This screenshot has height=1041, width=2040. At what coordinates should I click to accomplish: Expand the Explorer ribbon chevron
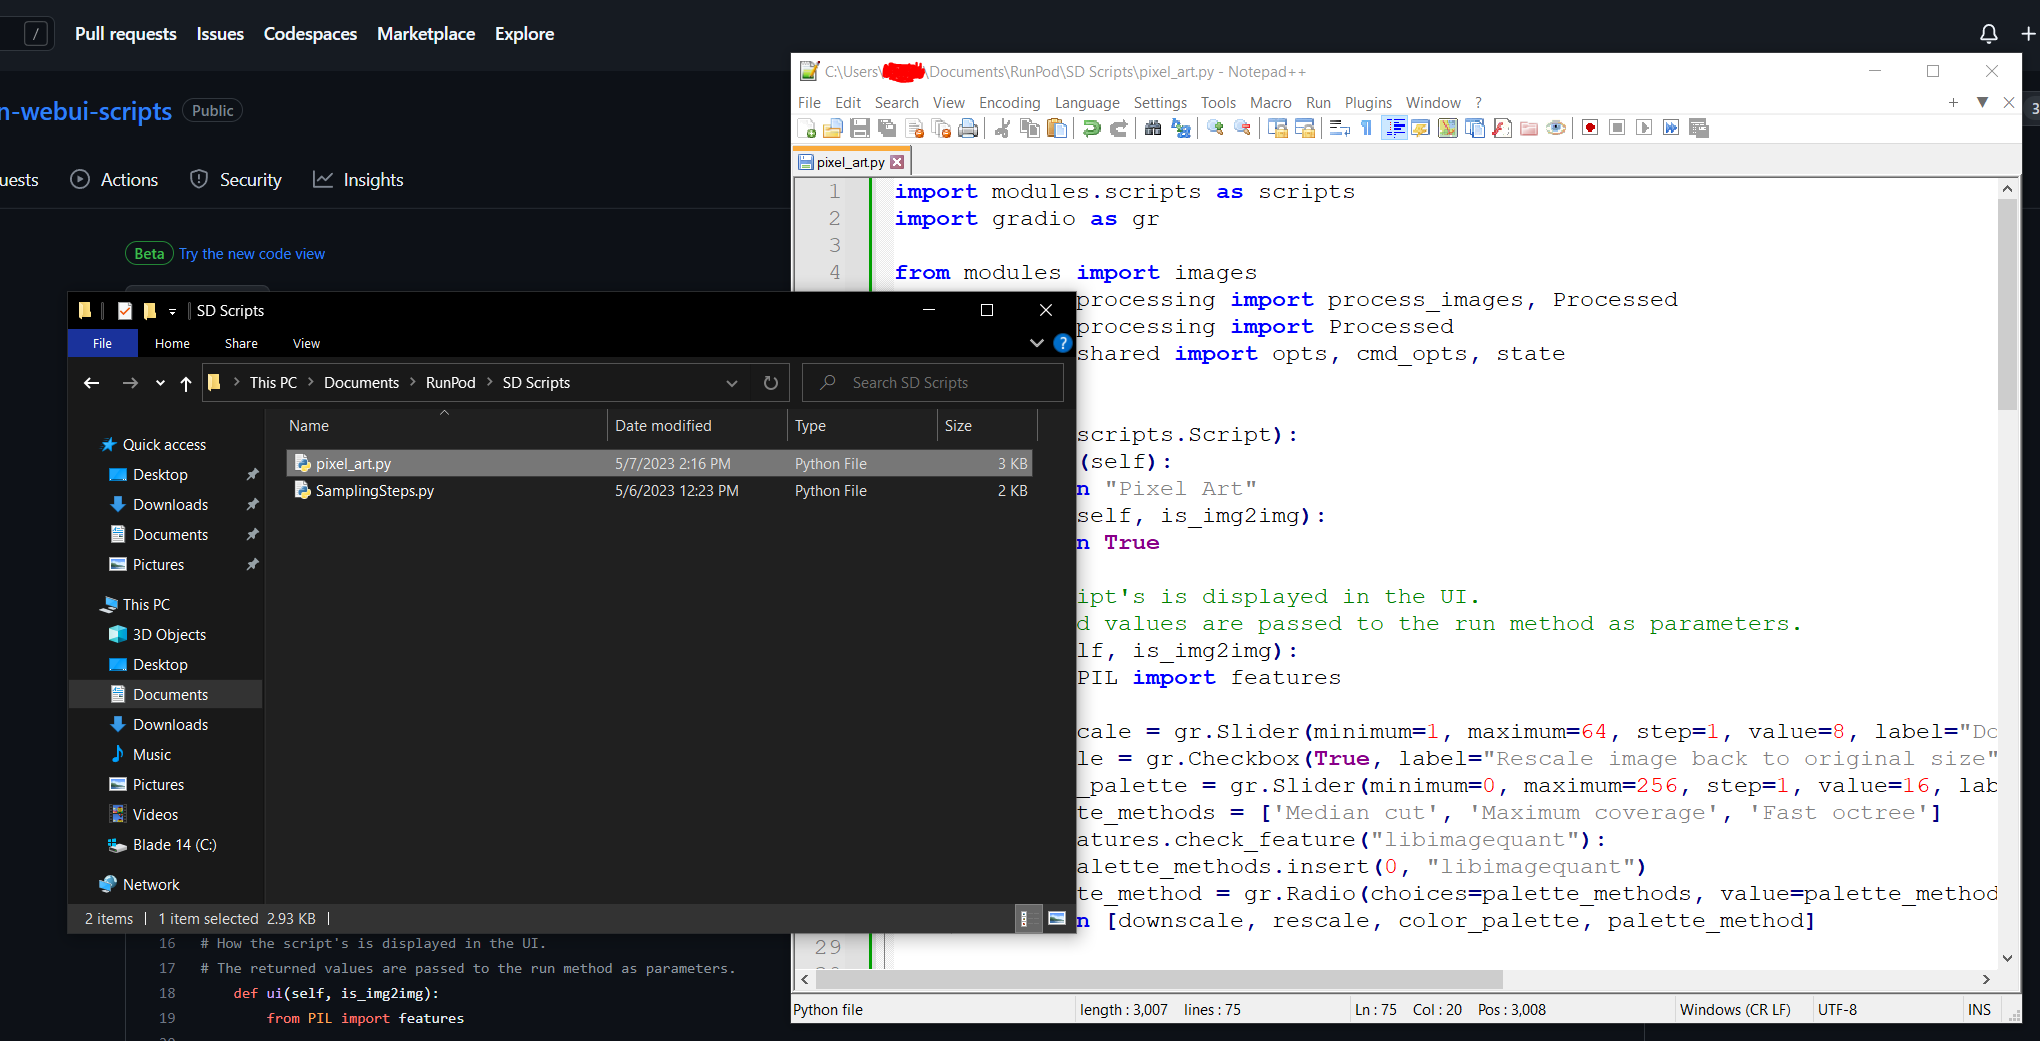pos(1036,343)
